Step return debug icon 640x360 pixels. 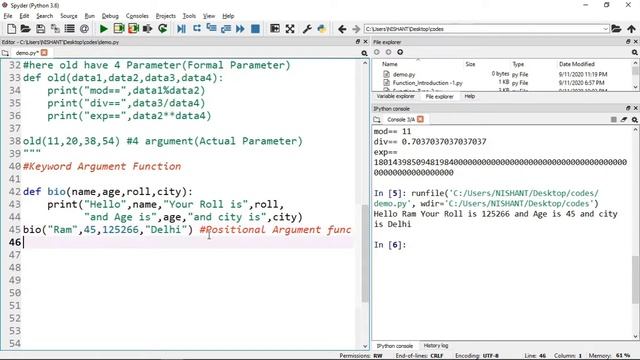(226, 29)
